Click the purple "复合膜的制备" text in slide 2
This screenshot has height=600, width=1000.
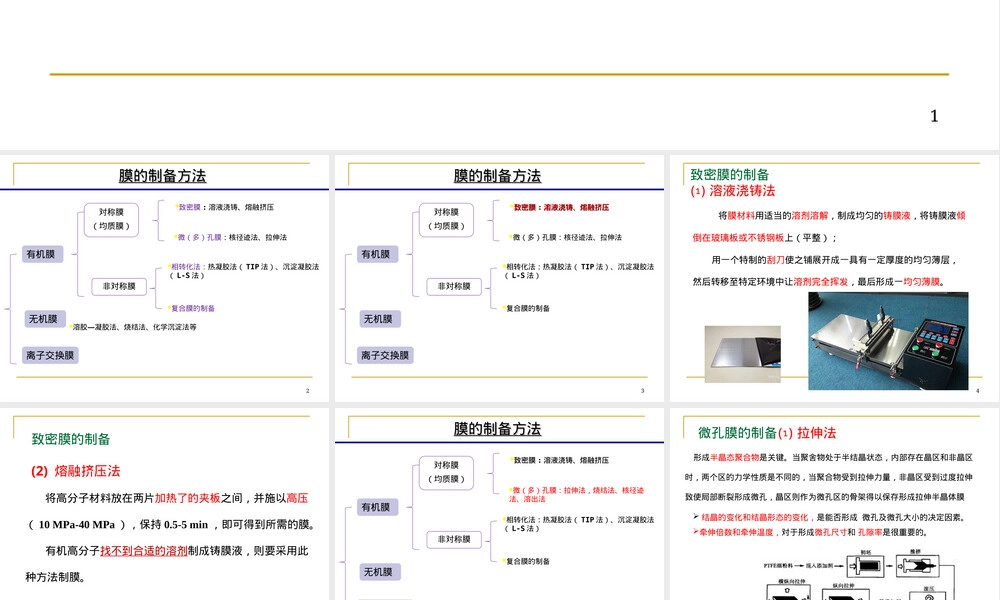click(x=192, y=308)
